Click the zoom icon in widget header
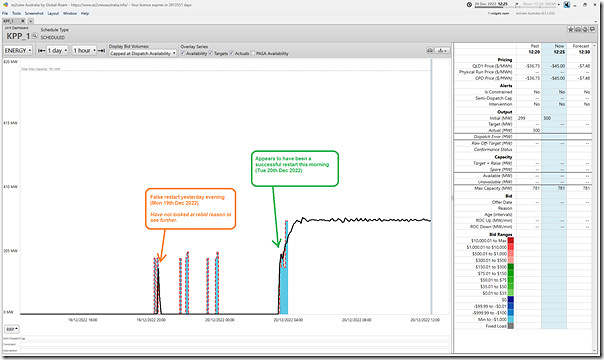The width and height of the screenshot is (604, 360). pyautogui.click(x=585, y=29)
